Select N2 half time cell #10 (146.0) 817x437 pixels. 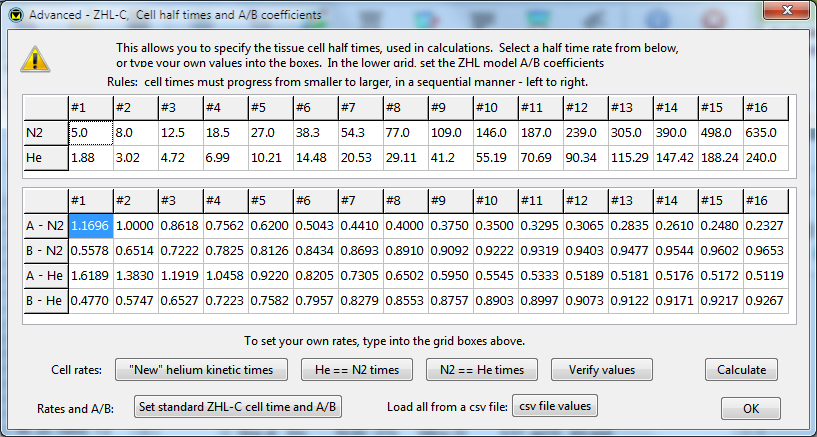pos(496,133)
